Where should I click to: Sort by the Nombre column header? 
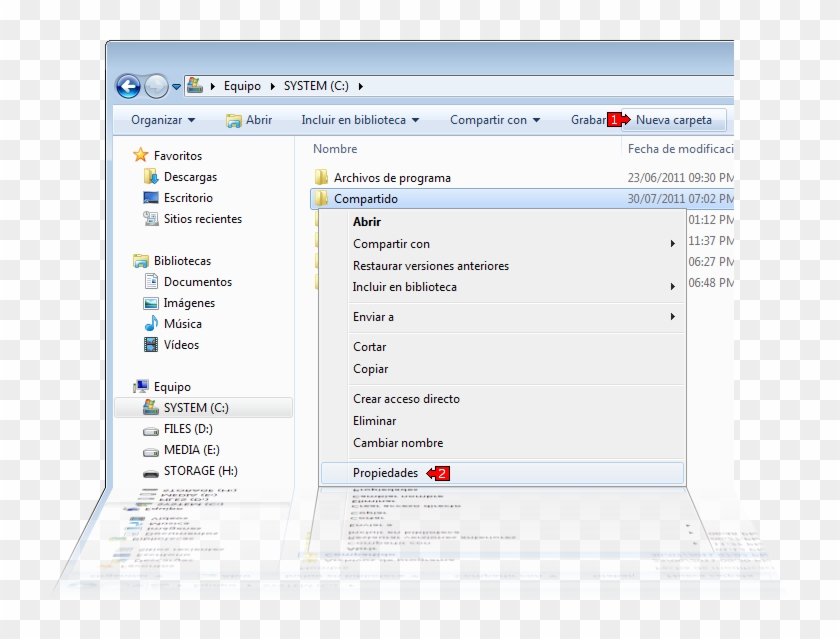(335, 149)
